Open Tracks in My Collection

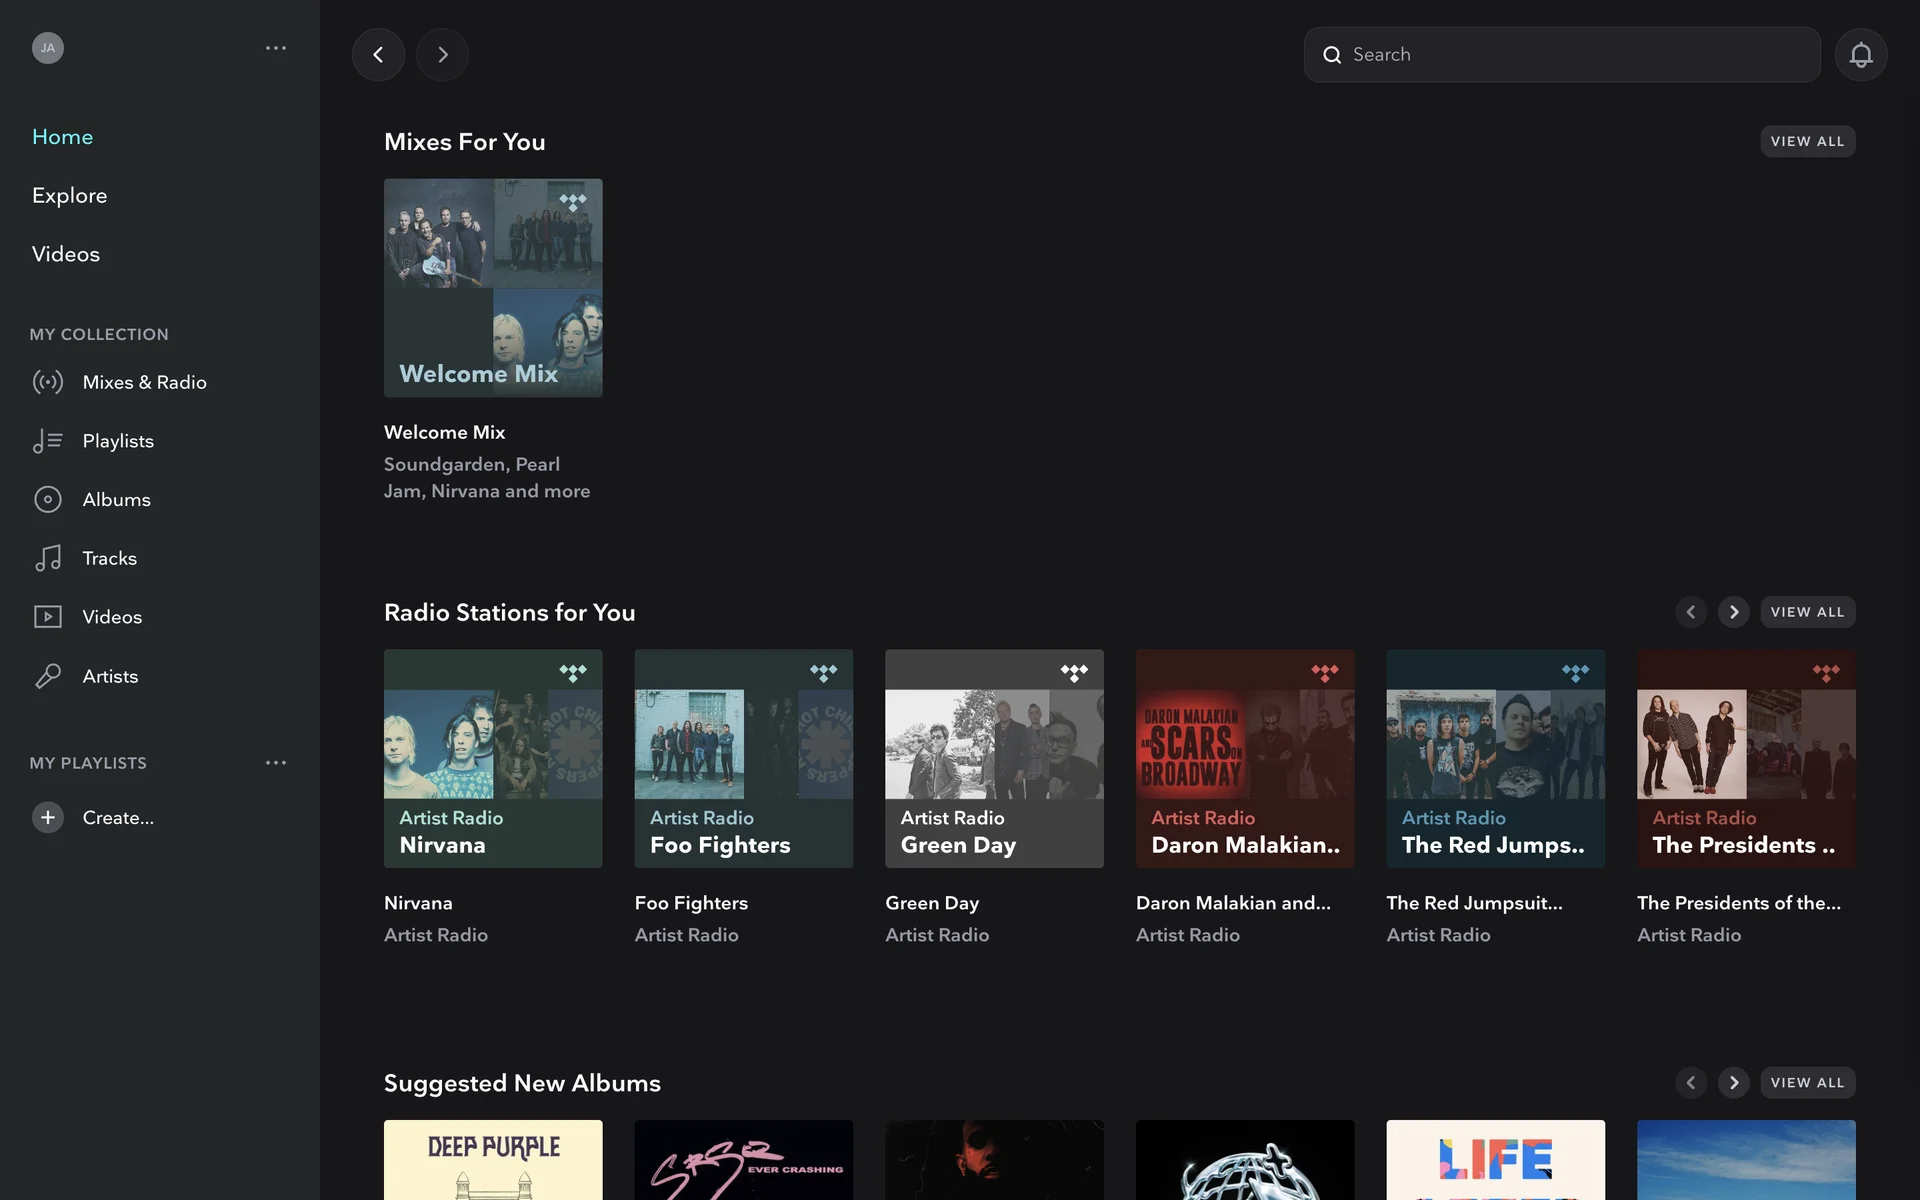[x=109, y=558]
